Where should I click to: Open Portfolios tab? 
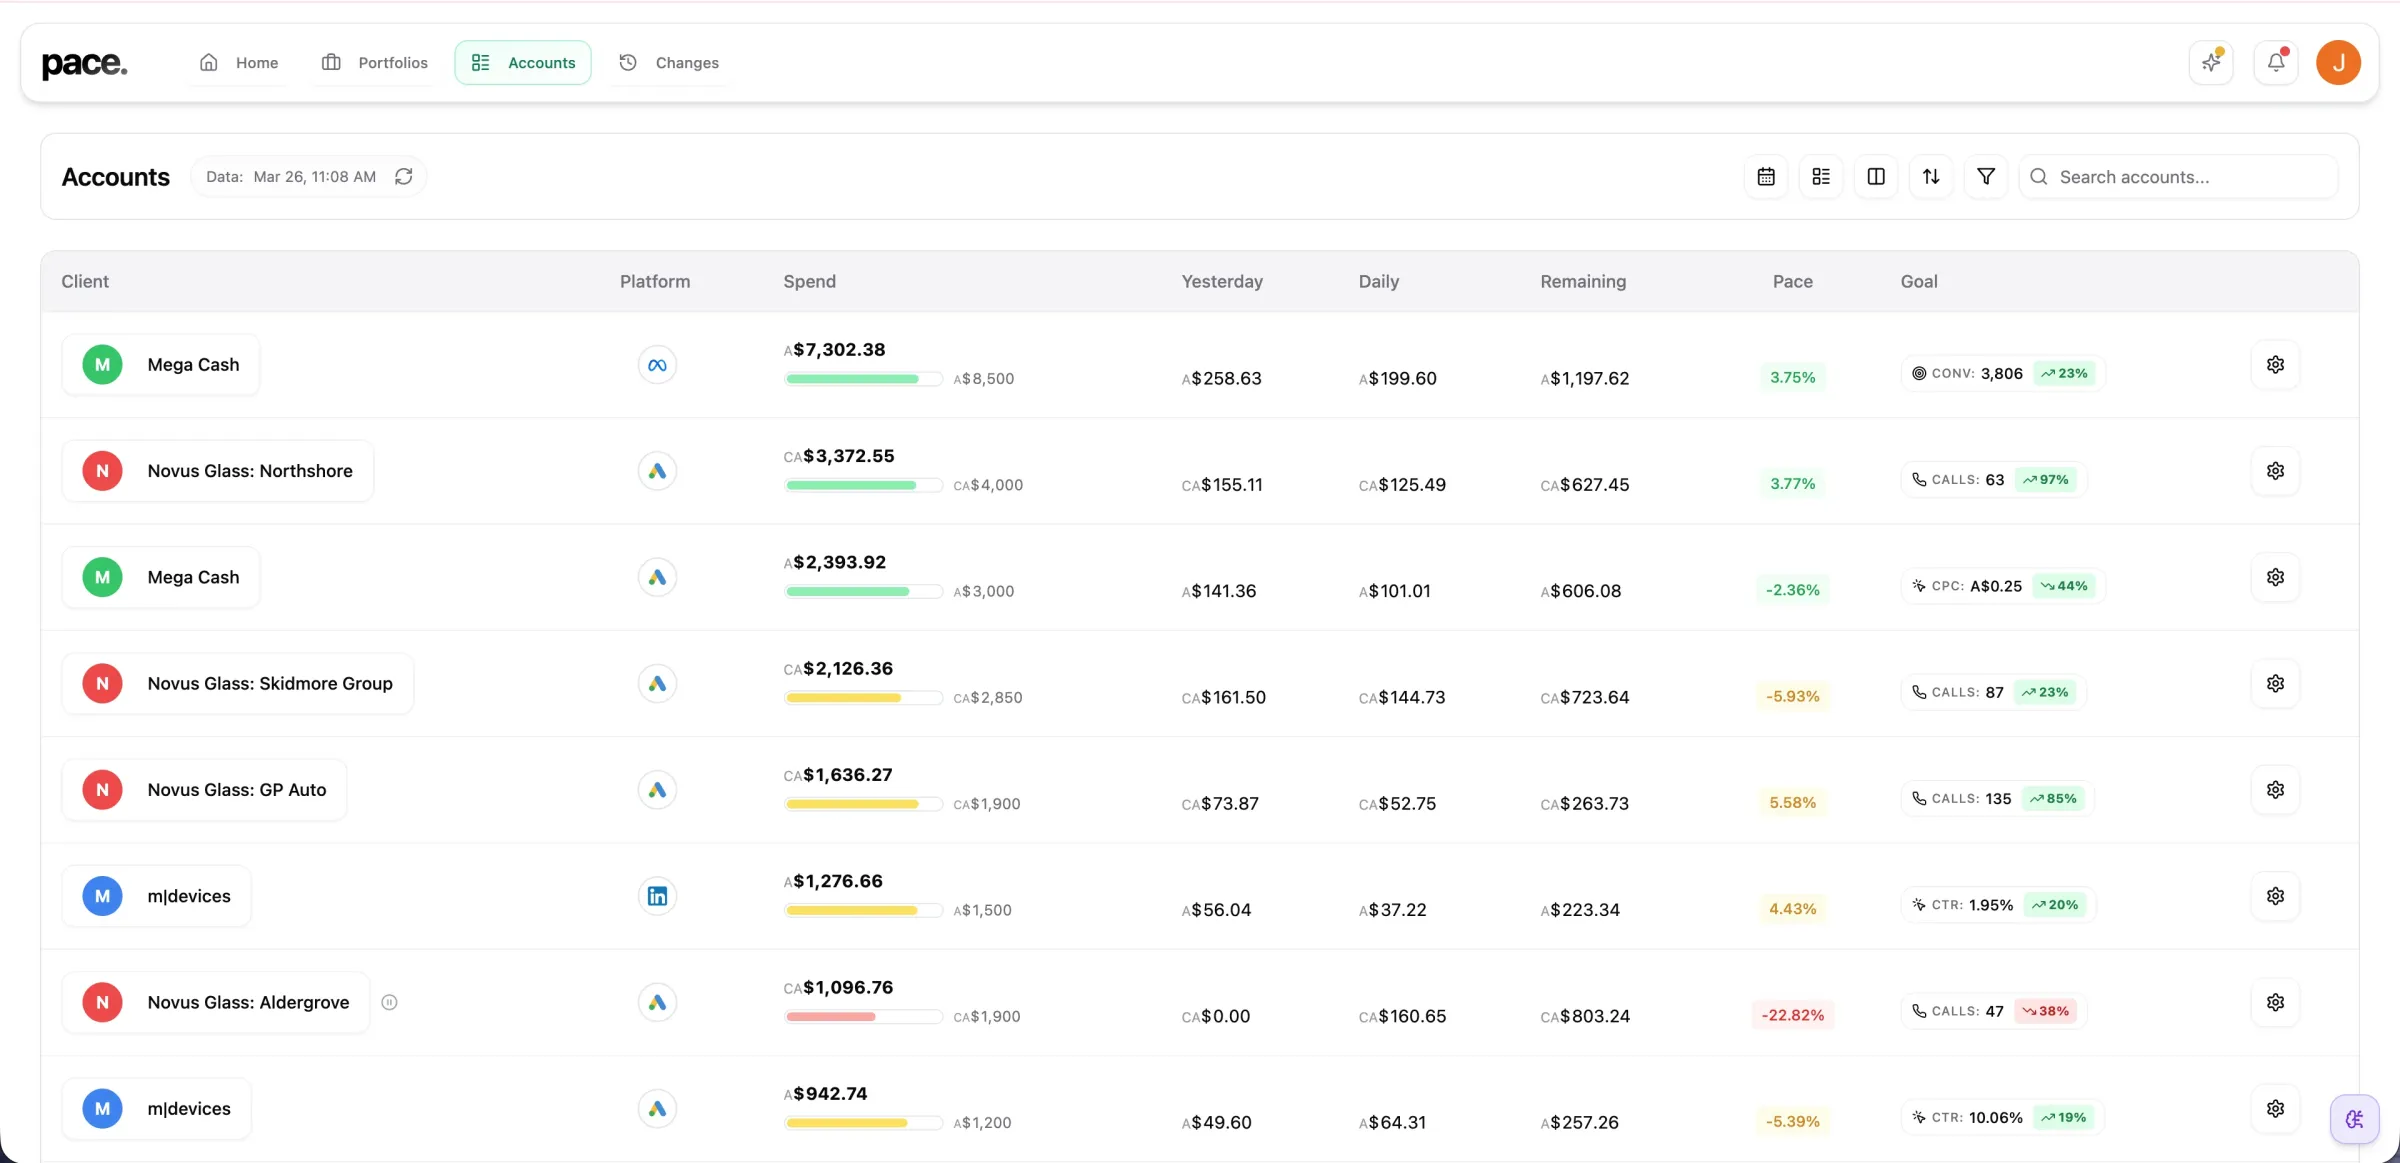click(x=375, y=63)
